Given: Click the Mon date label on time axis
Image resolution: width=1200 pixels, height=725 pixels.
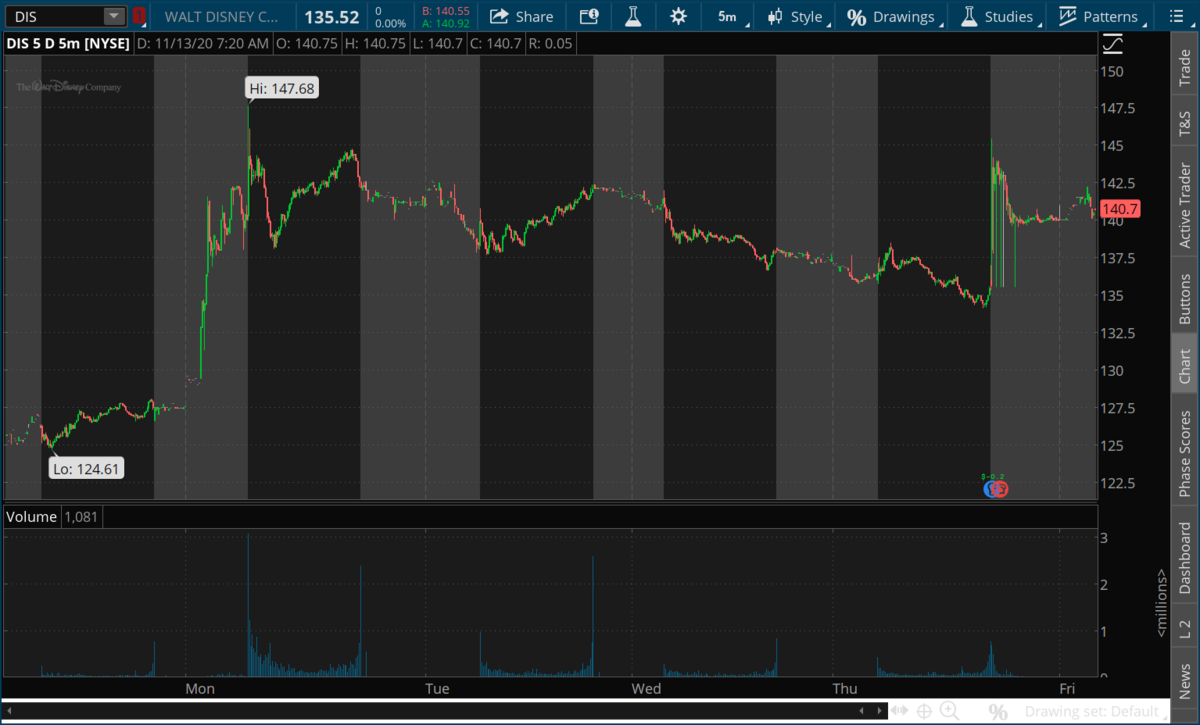Looking at the screenshot, I should (x=200, y=689).
